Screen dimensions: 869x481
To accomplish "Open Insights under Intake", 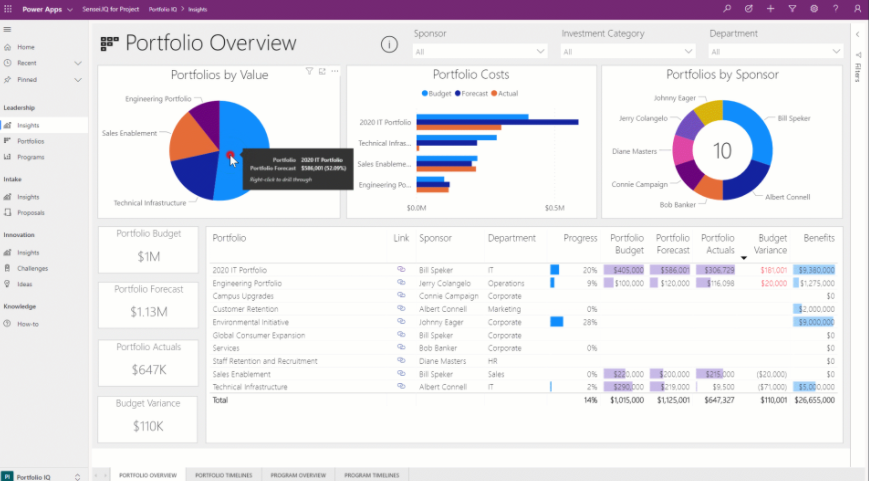I will [28, 197].
